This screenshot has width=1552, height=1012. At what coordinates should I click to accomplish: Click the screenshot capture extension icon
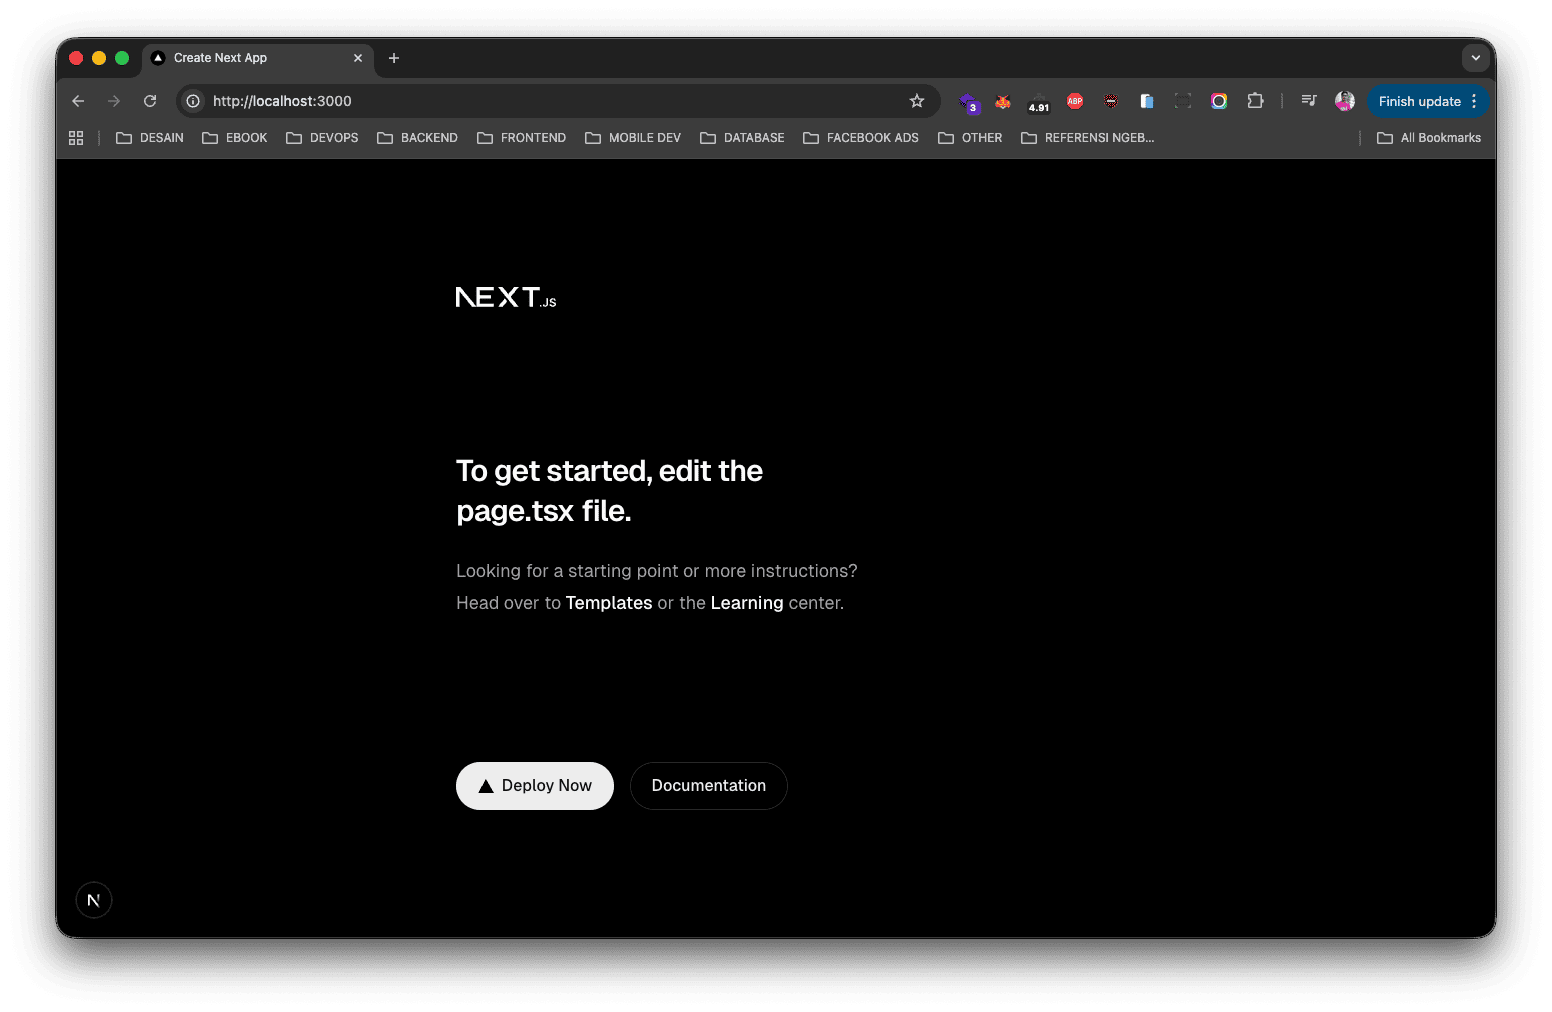coord(1182,101)
